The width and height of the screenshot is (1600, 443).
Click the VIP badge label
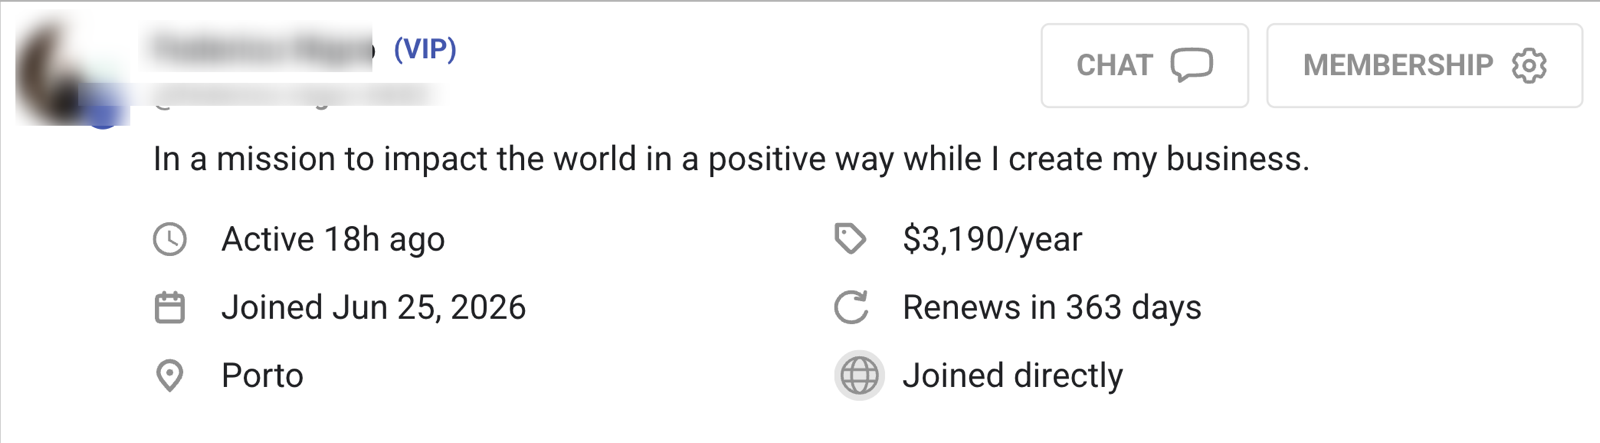click(x=425, y=49)
